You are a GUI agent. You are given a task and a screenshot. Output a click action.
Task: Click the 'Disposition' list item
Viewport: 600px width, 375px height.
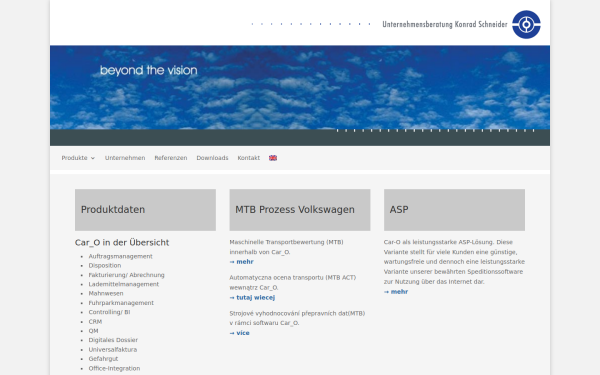point(105,266)
